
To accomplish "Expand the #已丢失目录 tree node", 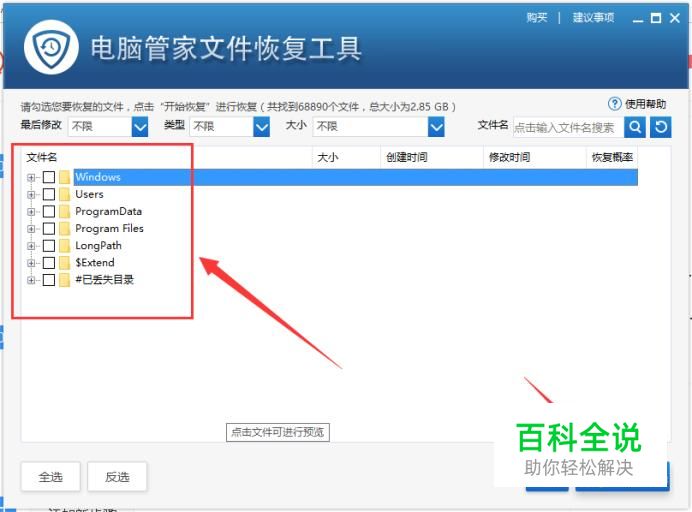I will click(31, 280).
